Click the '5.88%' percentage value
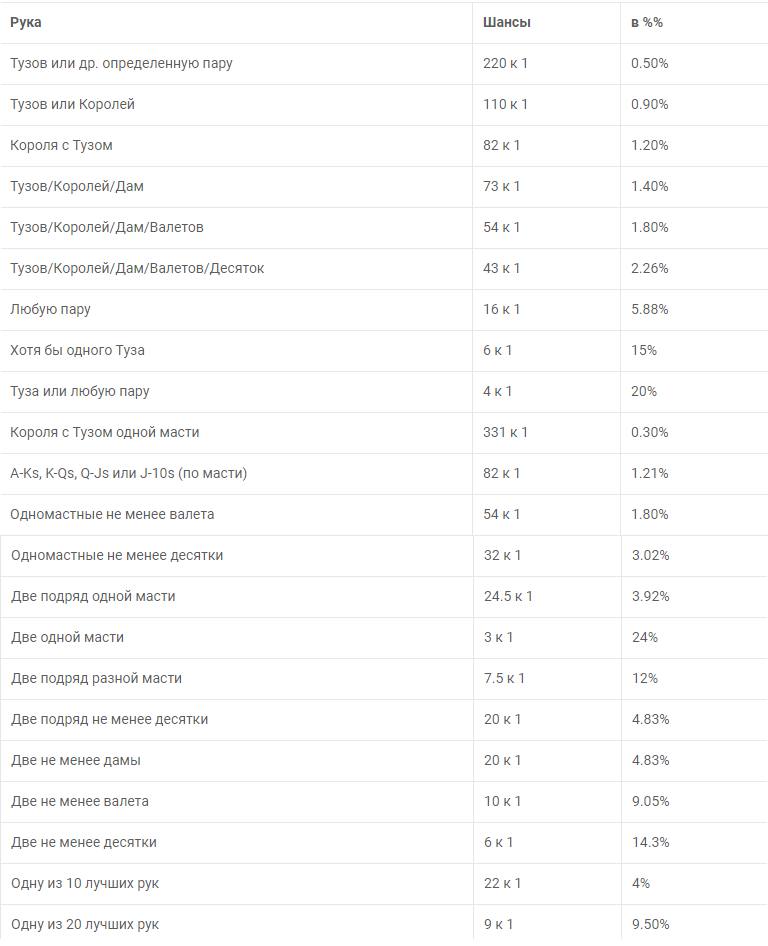This screenshot has height=946, width=768. tap(649, 309)
